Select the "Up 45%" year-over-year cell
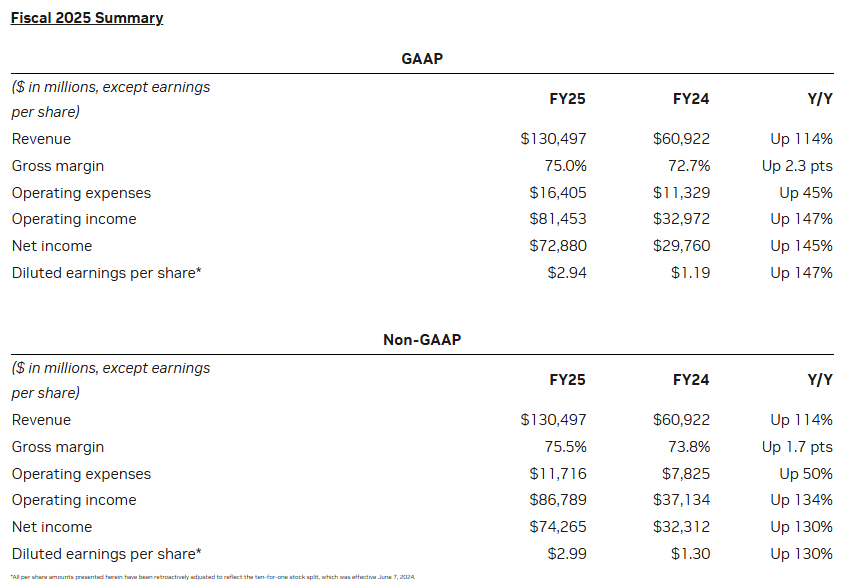The width and height of the screenshot is (858, 588). [x=806, y=193]
